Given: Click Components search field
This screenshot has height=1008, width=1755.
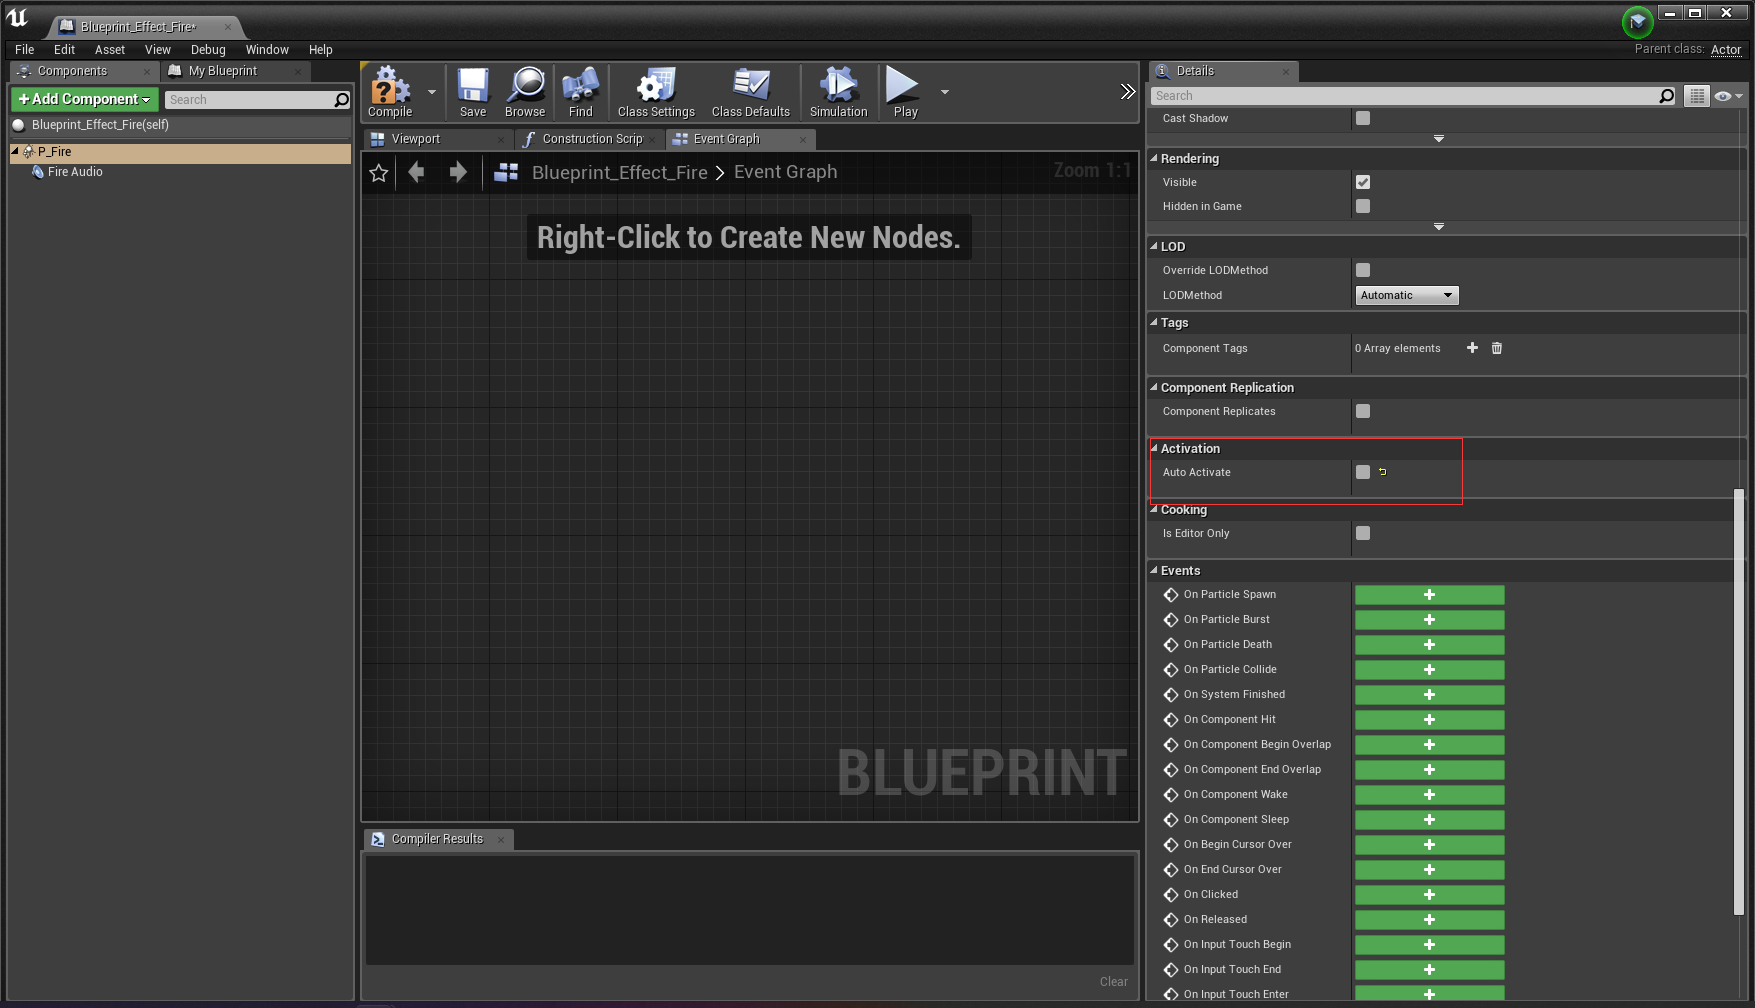Looking at the screenshot, I should point(249,100).
